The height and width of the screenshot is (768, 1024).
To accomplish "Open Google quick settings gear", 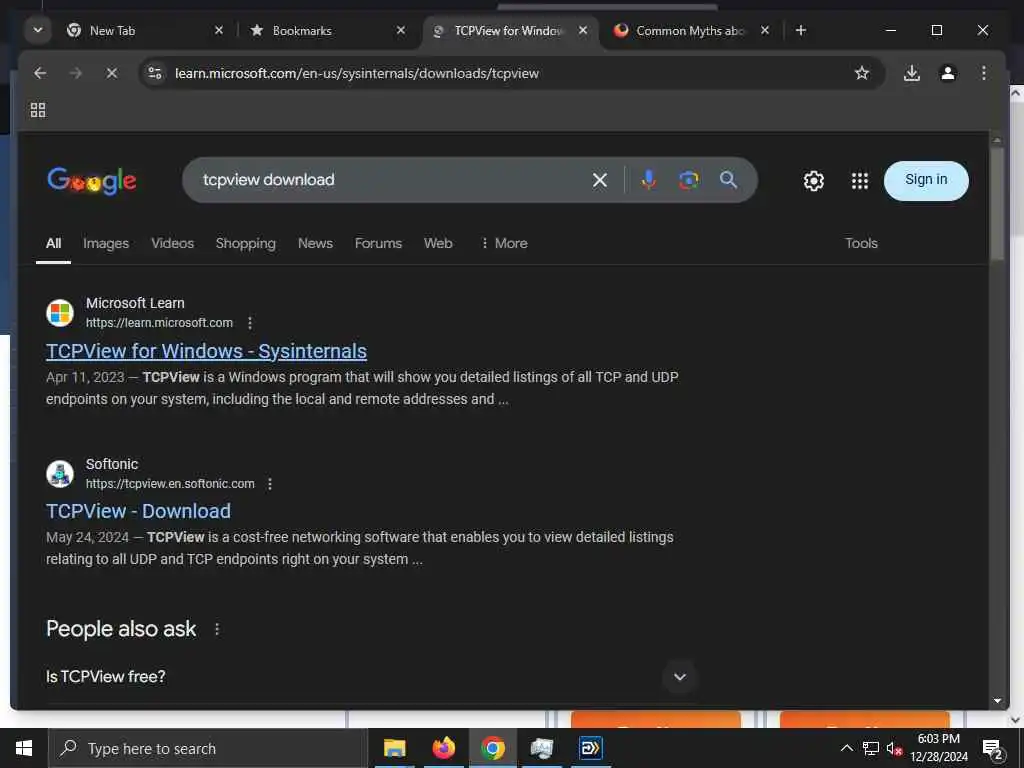I will [x=814, y=181].
